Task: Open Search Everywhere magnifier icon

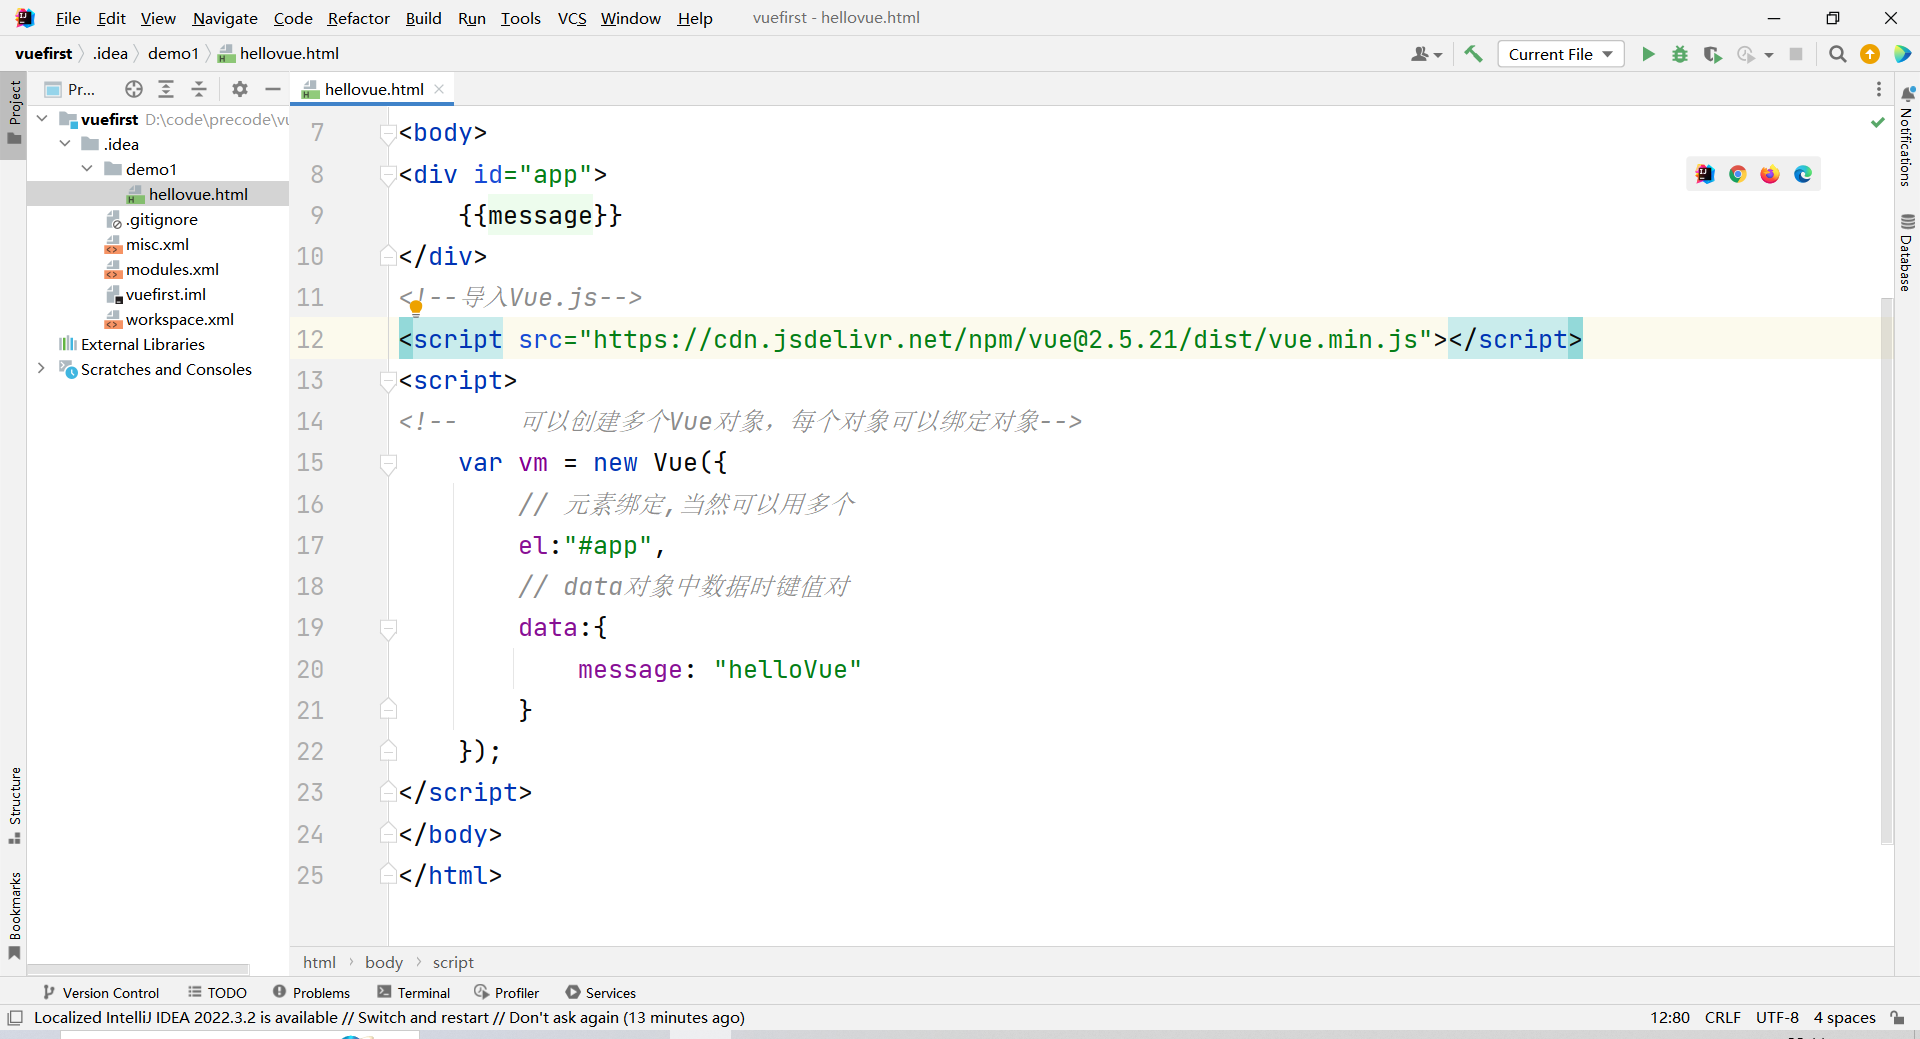Action: point(1837,54)
